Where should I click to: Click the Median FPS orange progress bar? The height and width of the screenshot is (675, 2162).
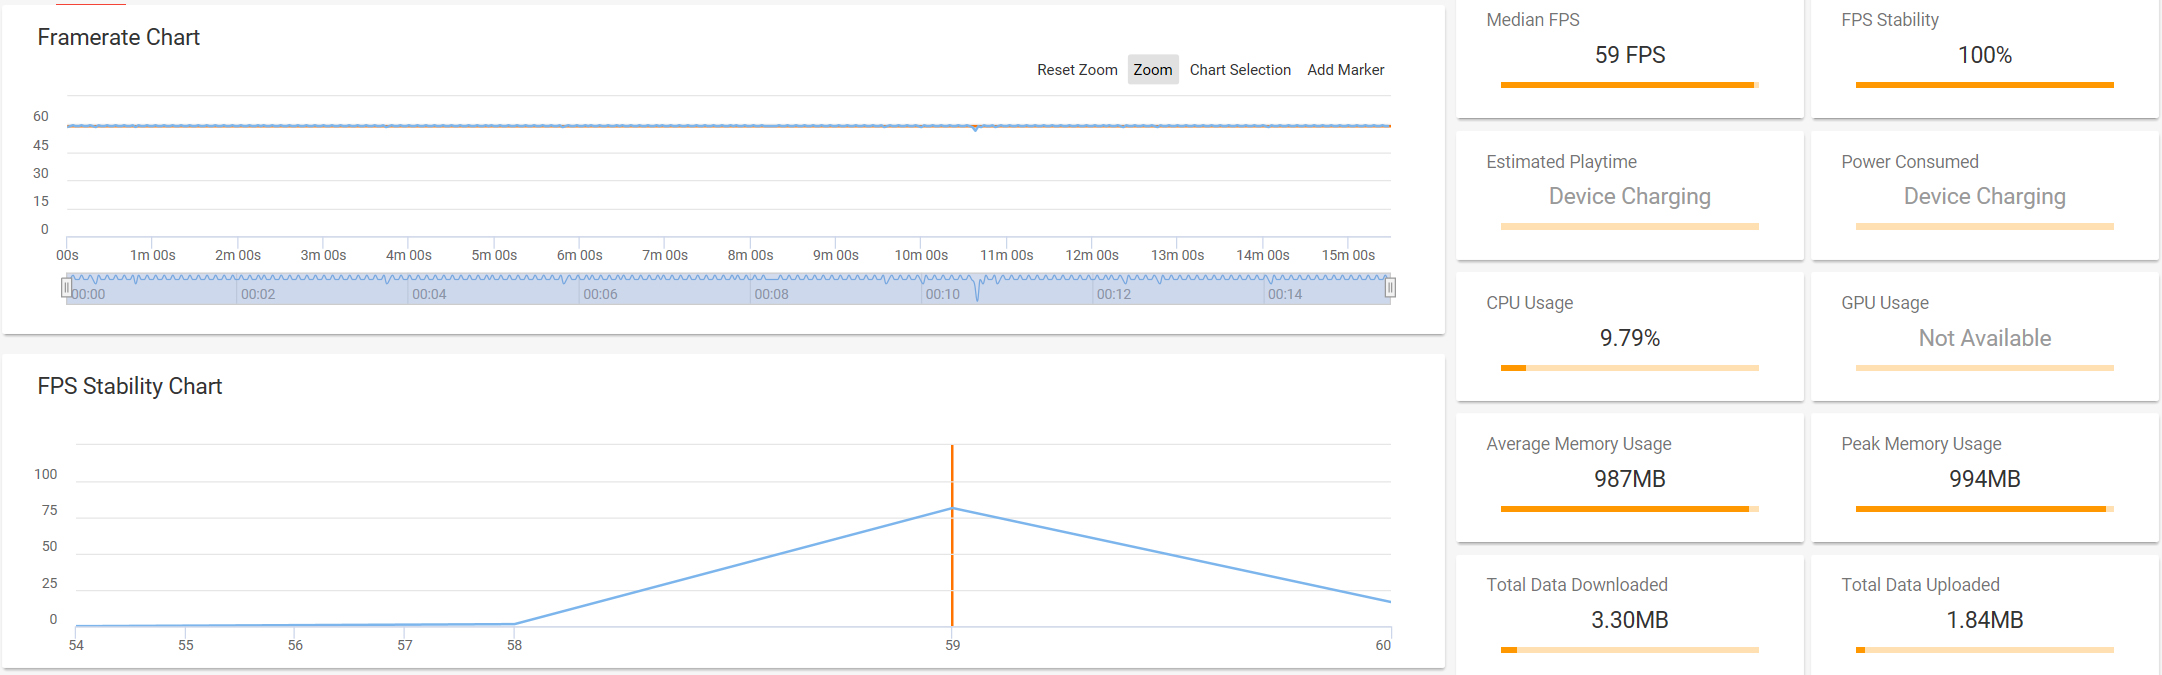pyautogui.click(x=1630, y=85)
